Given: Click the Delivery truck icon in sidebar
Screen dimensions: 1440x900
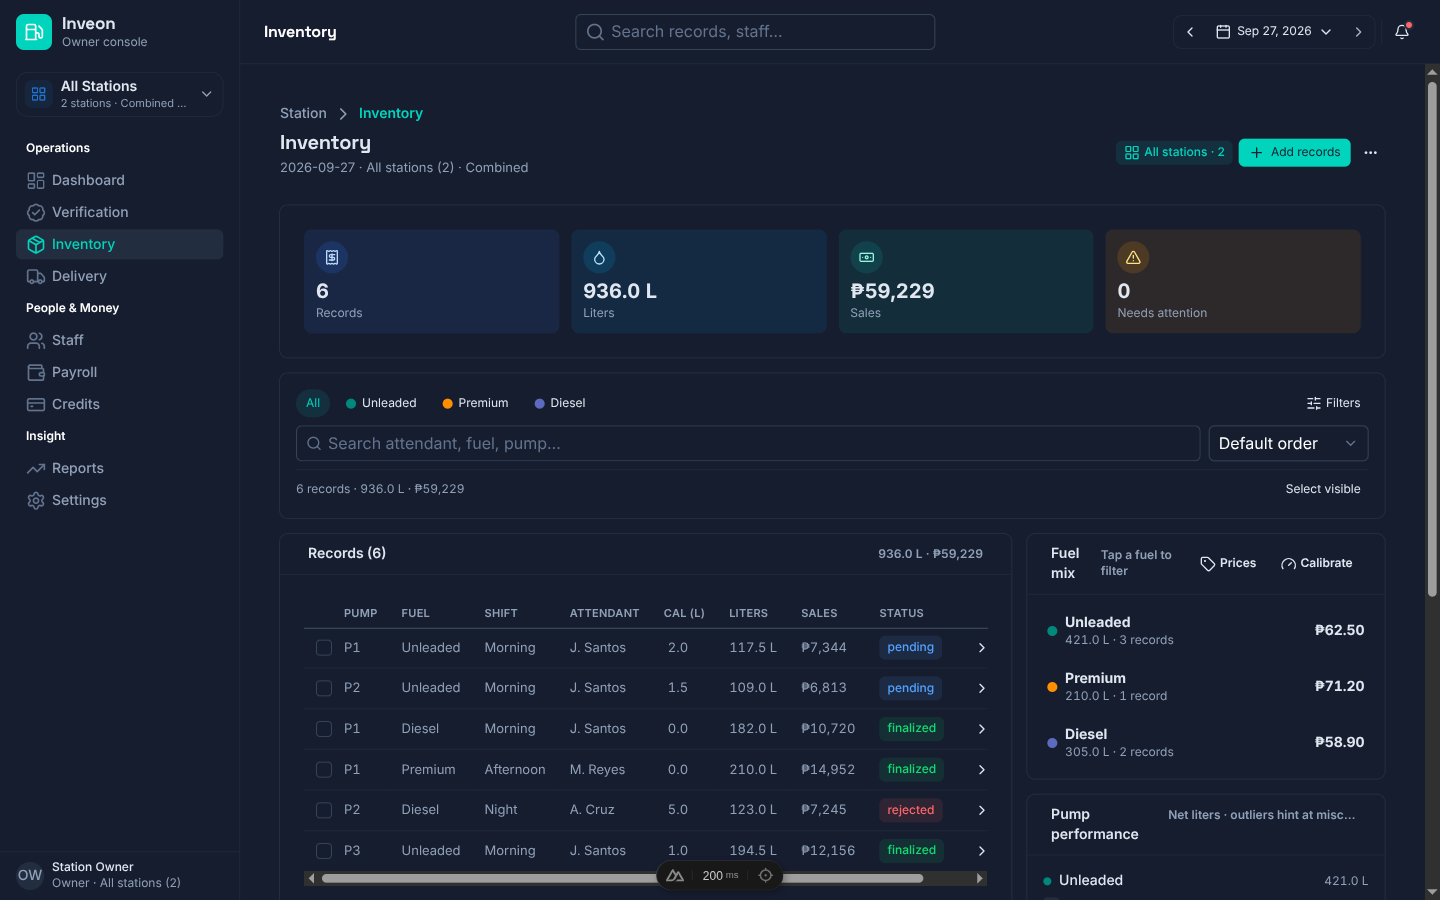Looking at the screenshot, I should point(36,276).
